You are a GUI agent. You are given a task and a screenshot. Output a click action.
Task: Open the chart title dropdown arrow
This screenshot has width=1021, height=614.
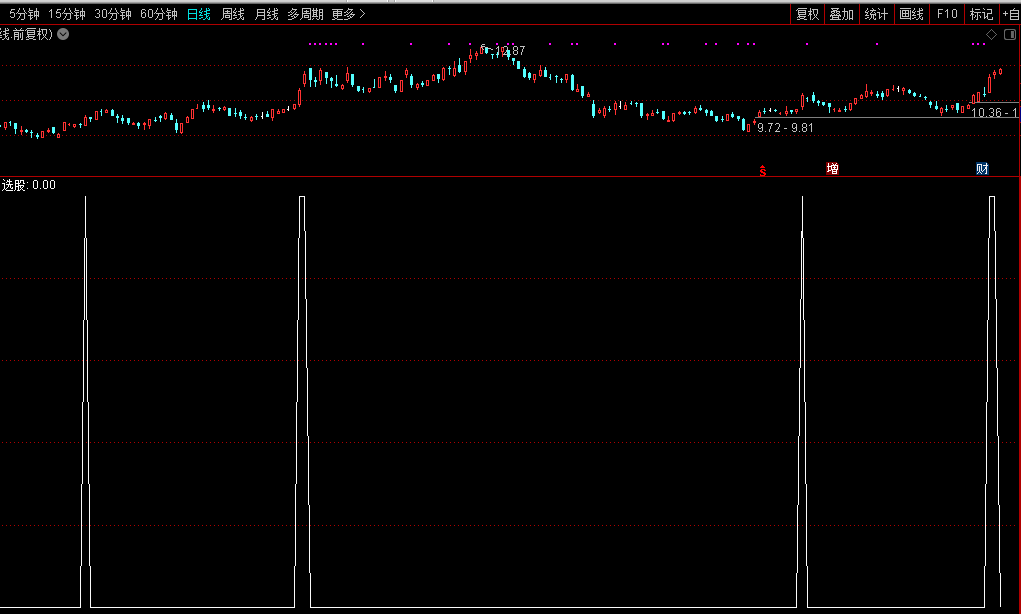(63, 34)
